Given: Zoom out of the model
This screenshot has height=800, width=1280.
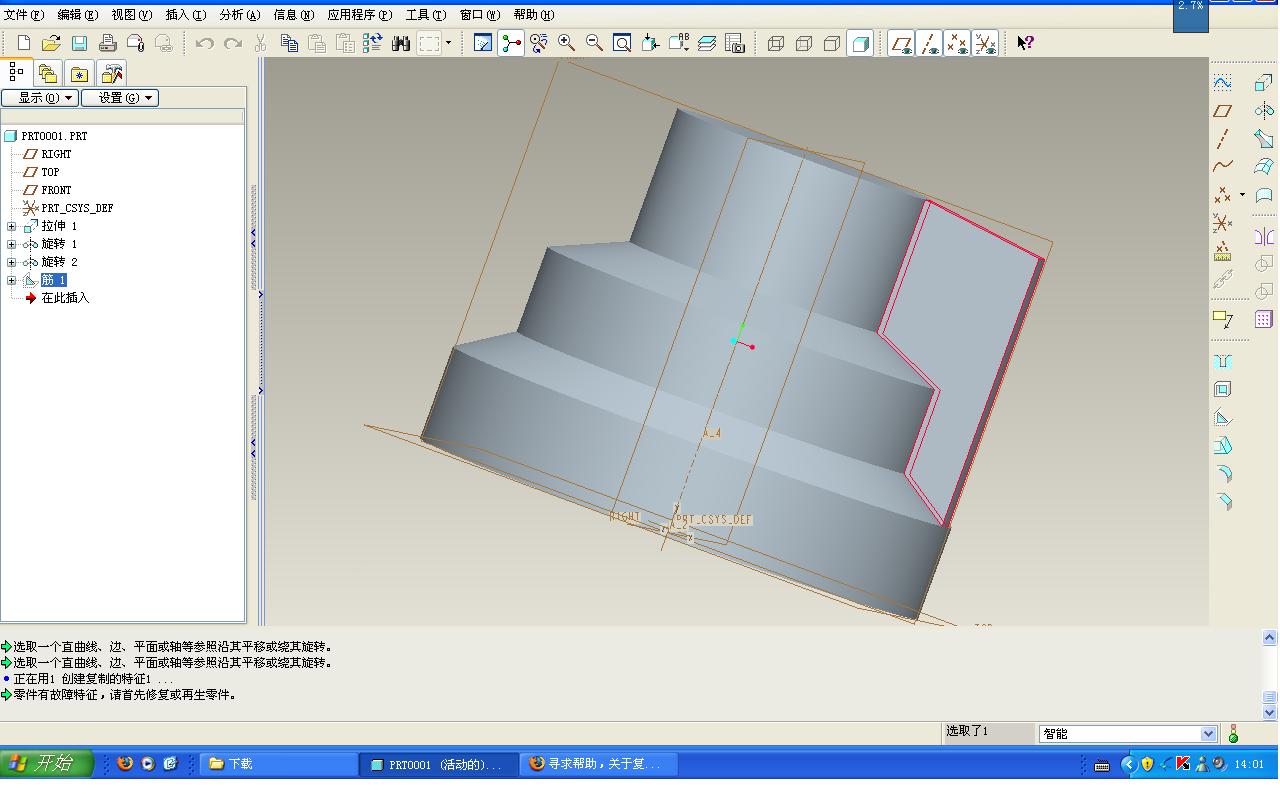Looking at the screenshot, I should tap(594, 43).
